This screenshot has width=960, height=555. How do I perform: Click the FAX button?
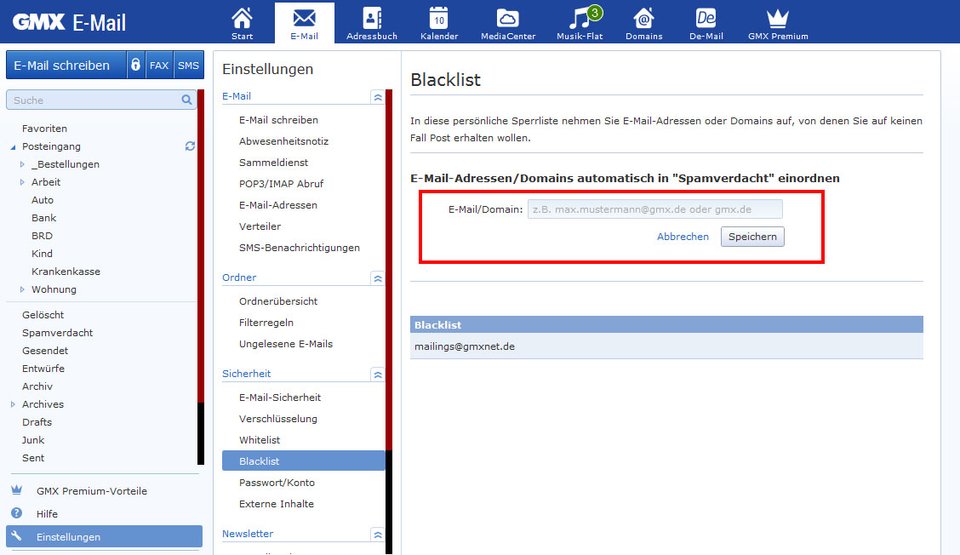159,65
